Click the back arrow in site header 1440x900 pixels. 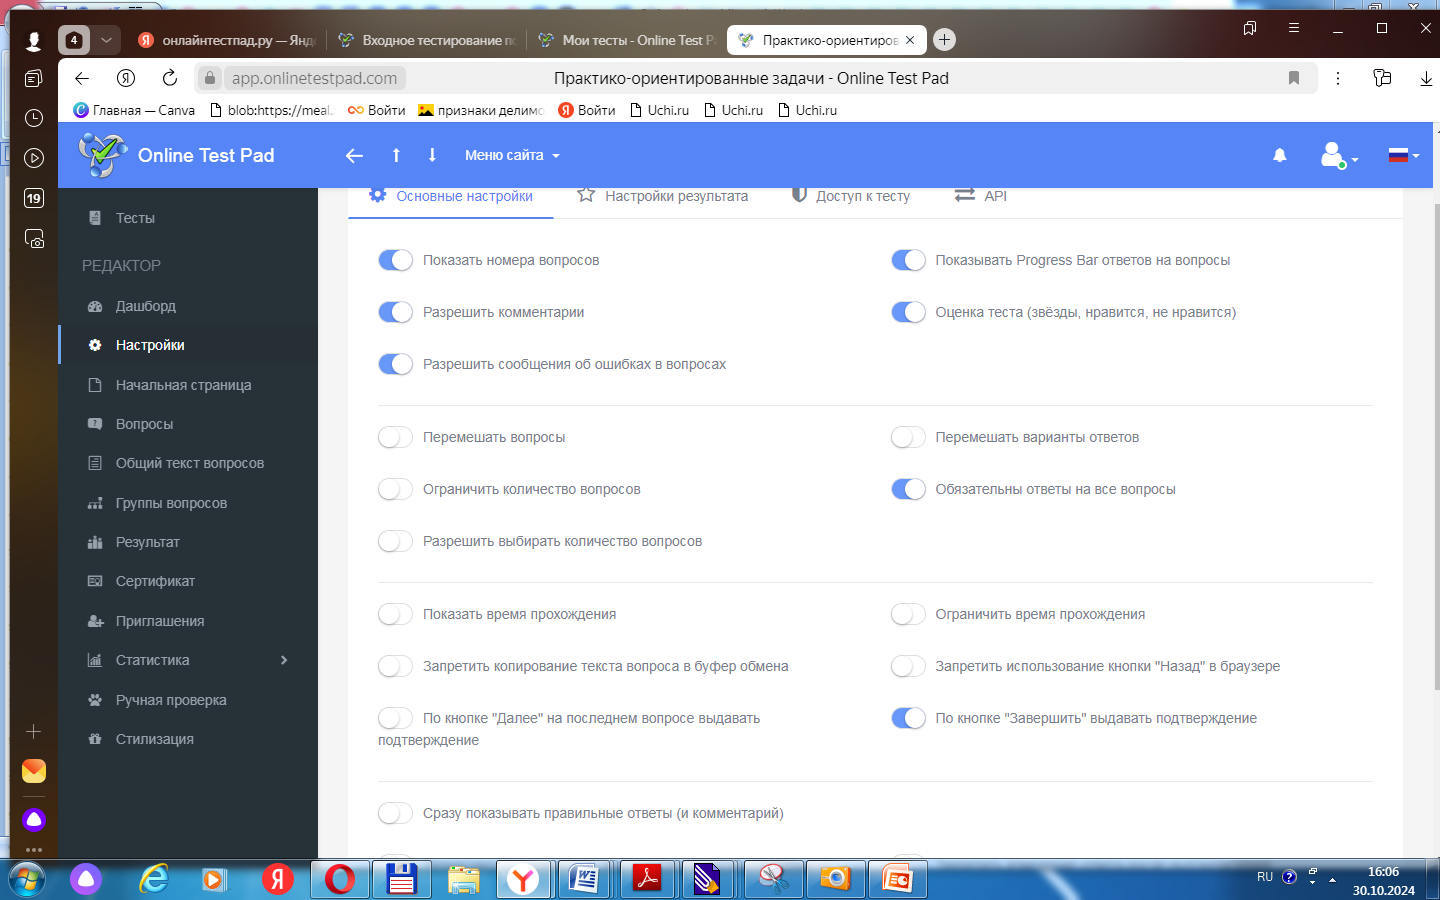click(x=354, y=155)
